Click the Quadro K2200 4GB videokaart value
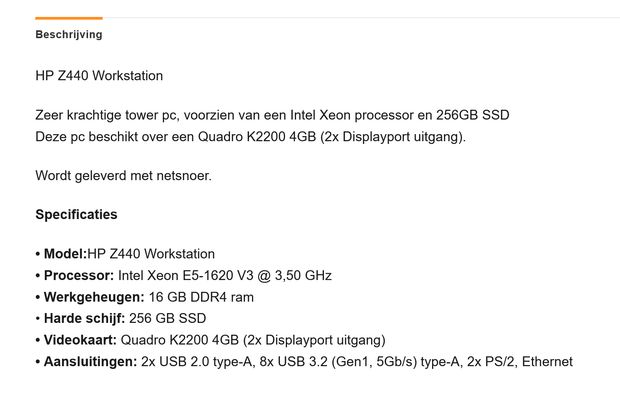Screen dimensions: 620x411 [253, 340]
